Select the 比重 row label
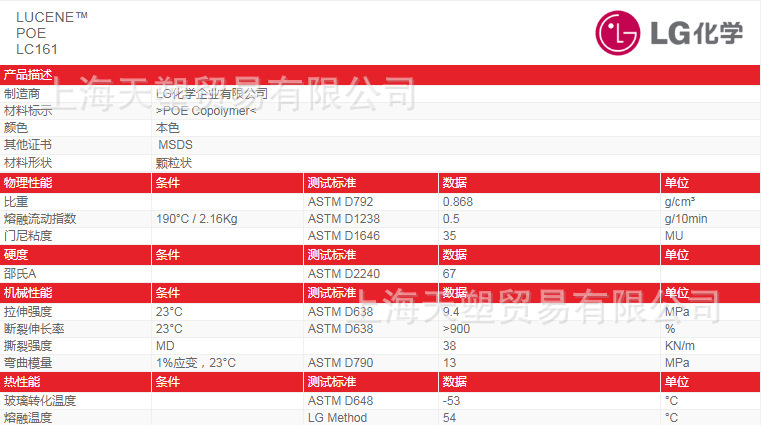 [16, 201]
